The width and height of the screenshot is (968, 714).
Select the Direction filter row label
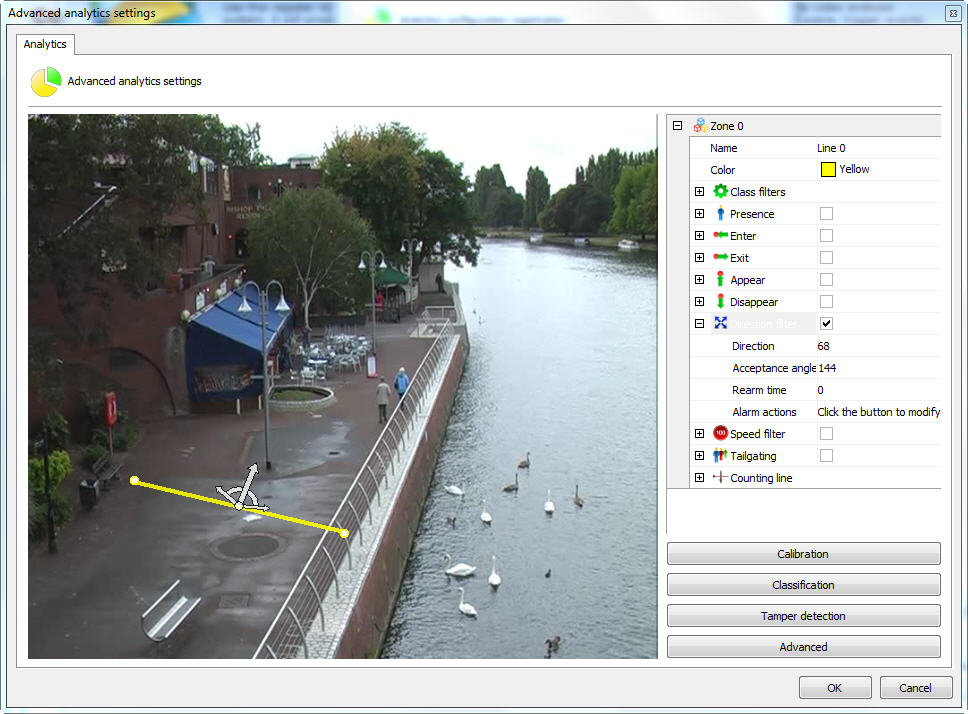[x=763, y=323]
